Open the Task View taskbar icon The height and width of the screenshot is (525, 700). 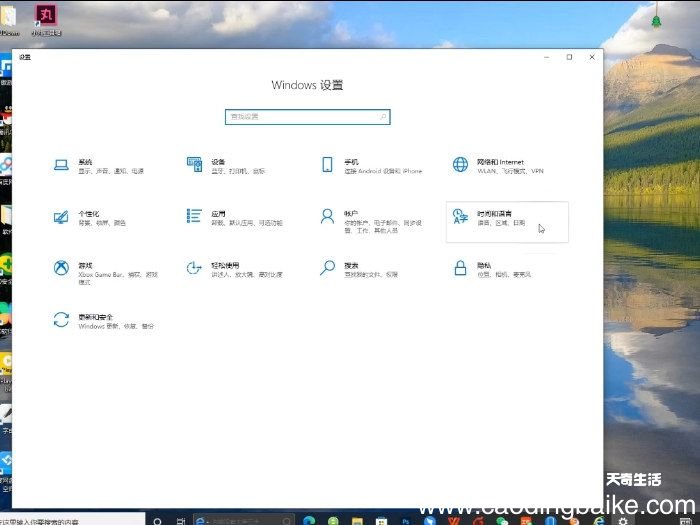[180, 521]
